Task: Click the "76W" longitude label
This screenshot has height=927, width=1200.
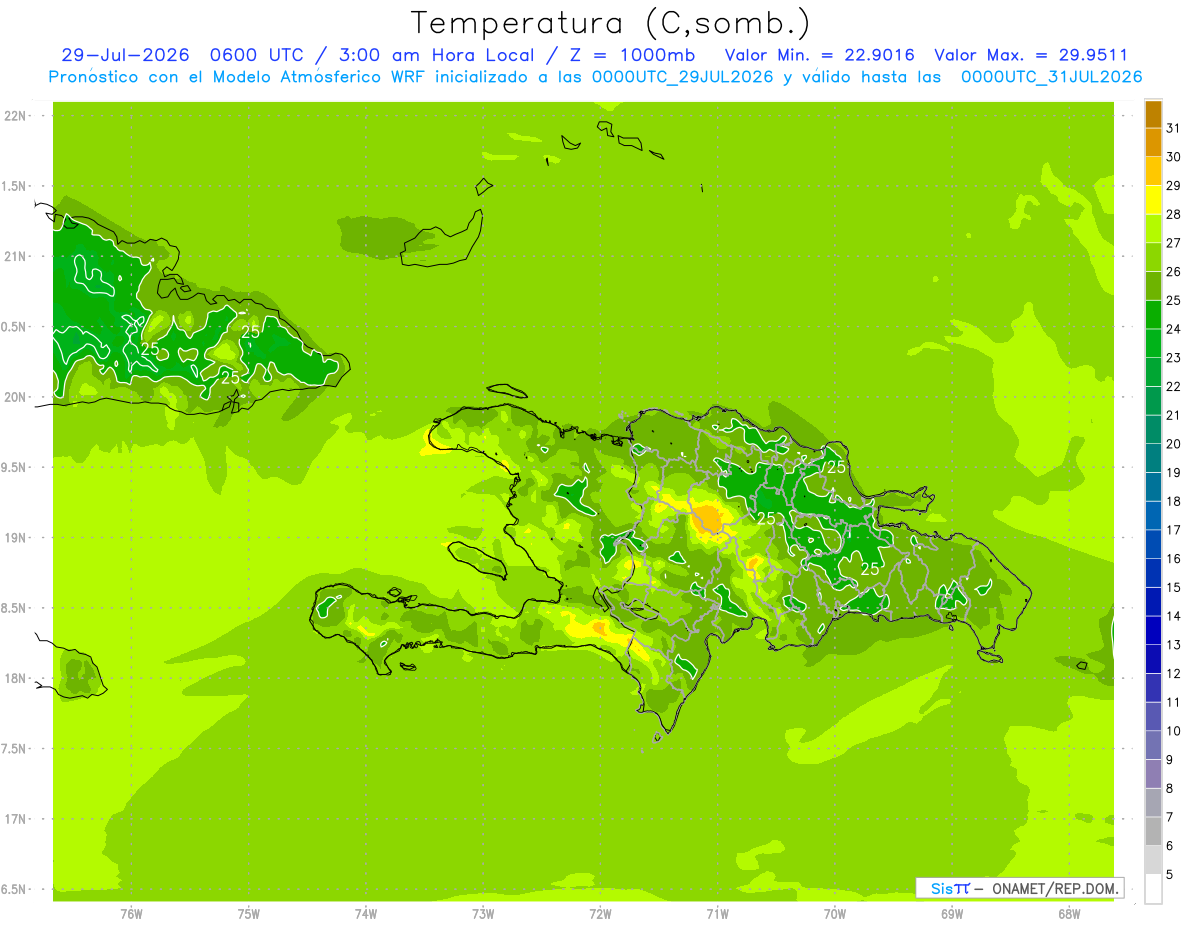Action: click(131, 914)
